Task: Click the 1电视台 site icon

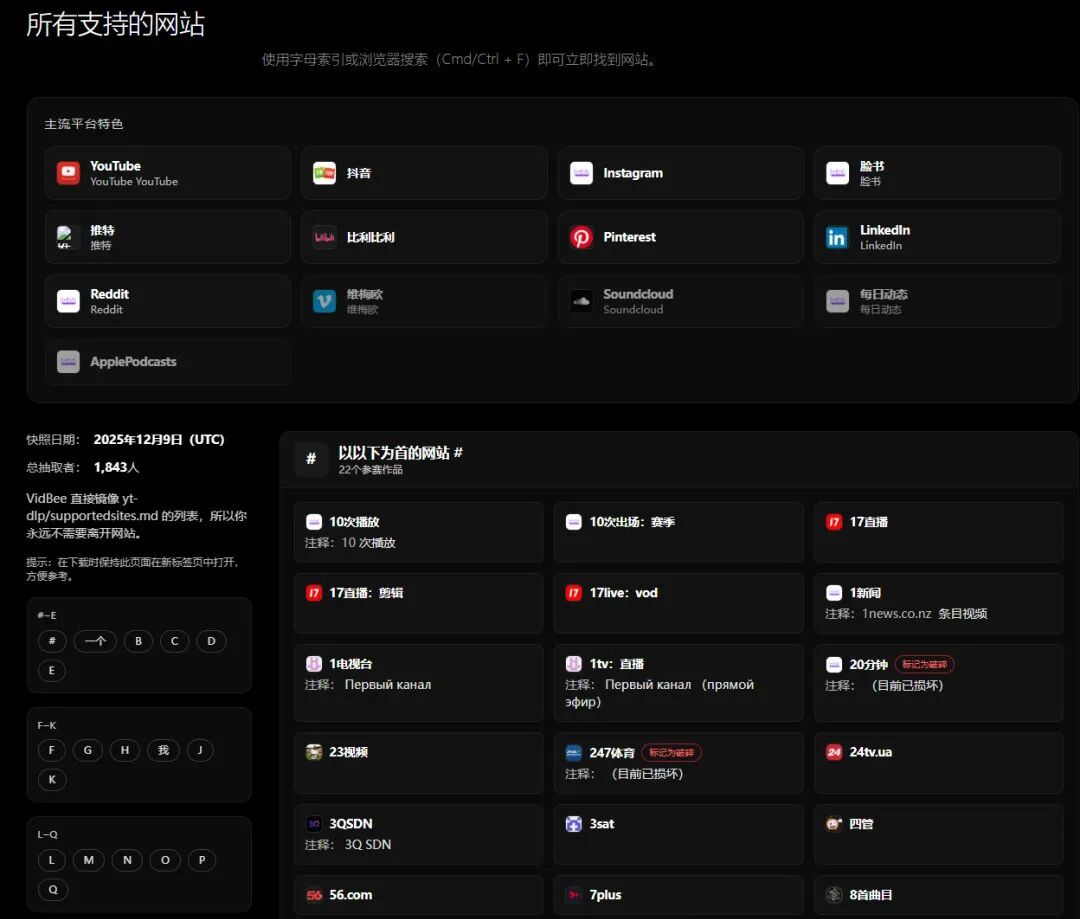Action: click(313, 663)
